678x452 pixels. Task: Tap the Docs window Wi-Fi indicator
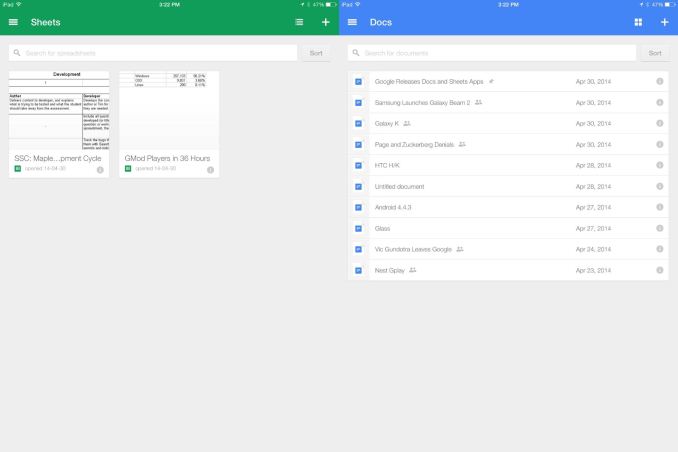[358, 4]
